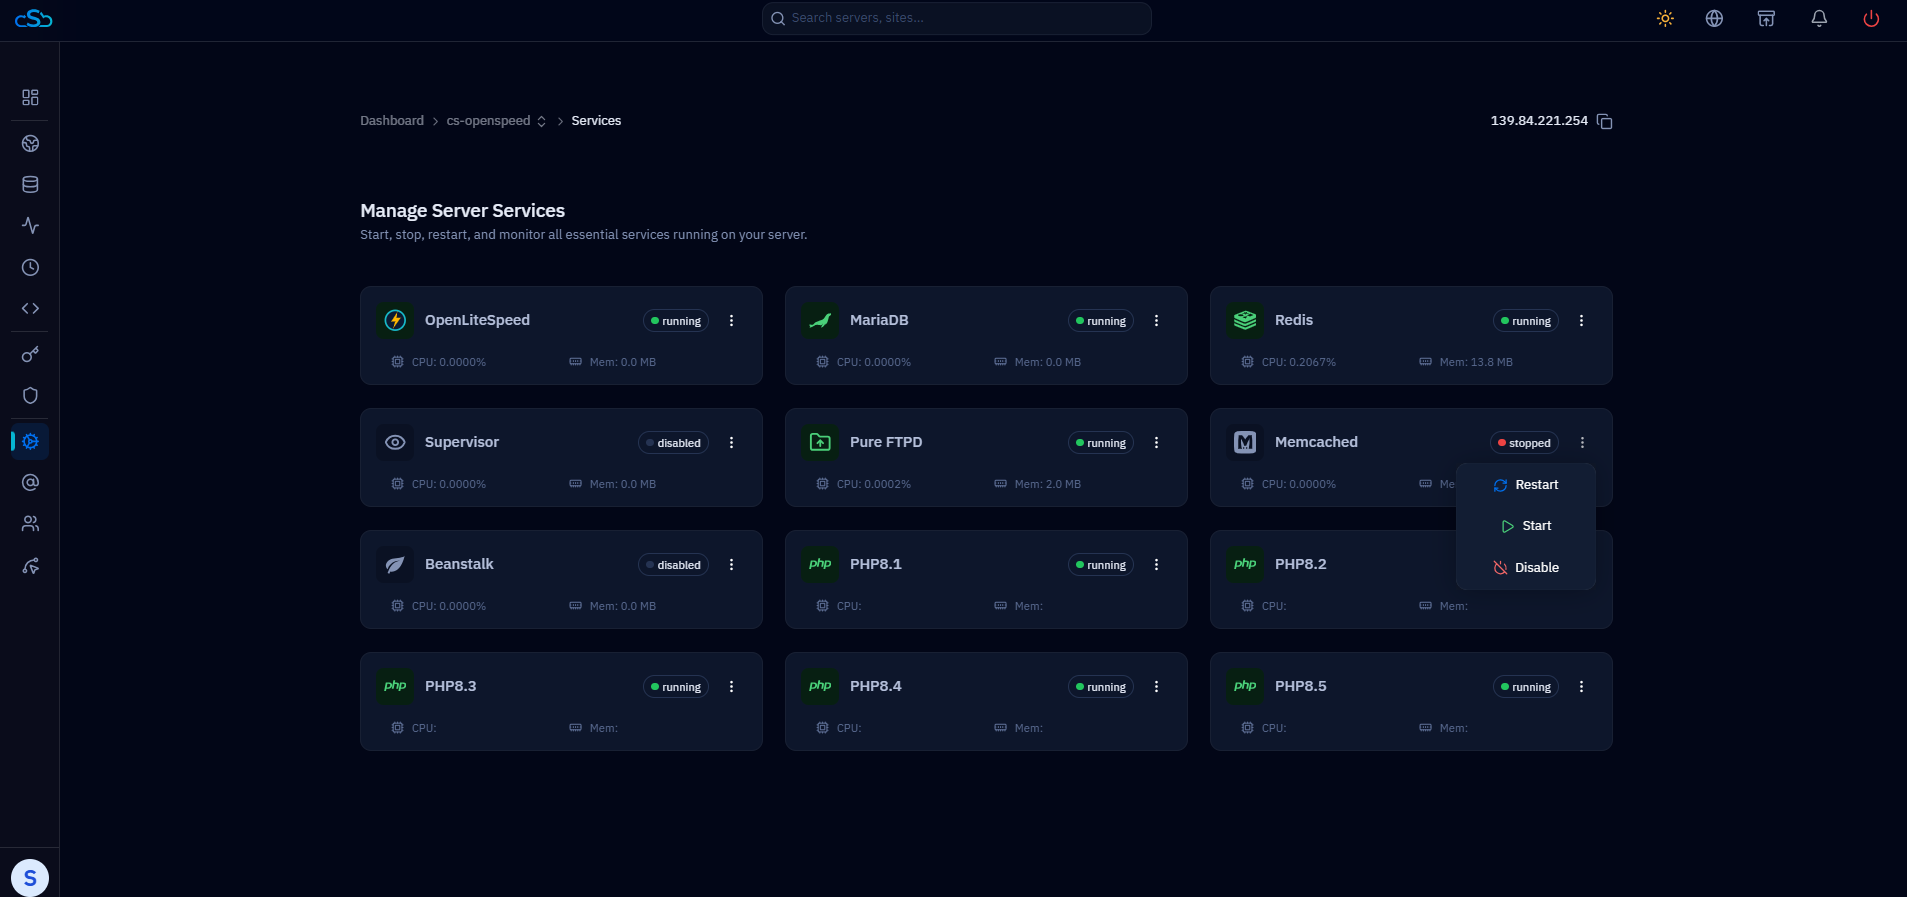Click the Supervisor eye icon
Viewport: 1907px width, 897px height.
click(395, 442)
